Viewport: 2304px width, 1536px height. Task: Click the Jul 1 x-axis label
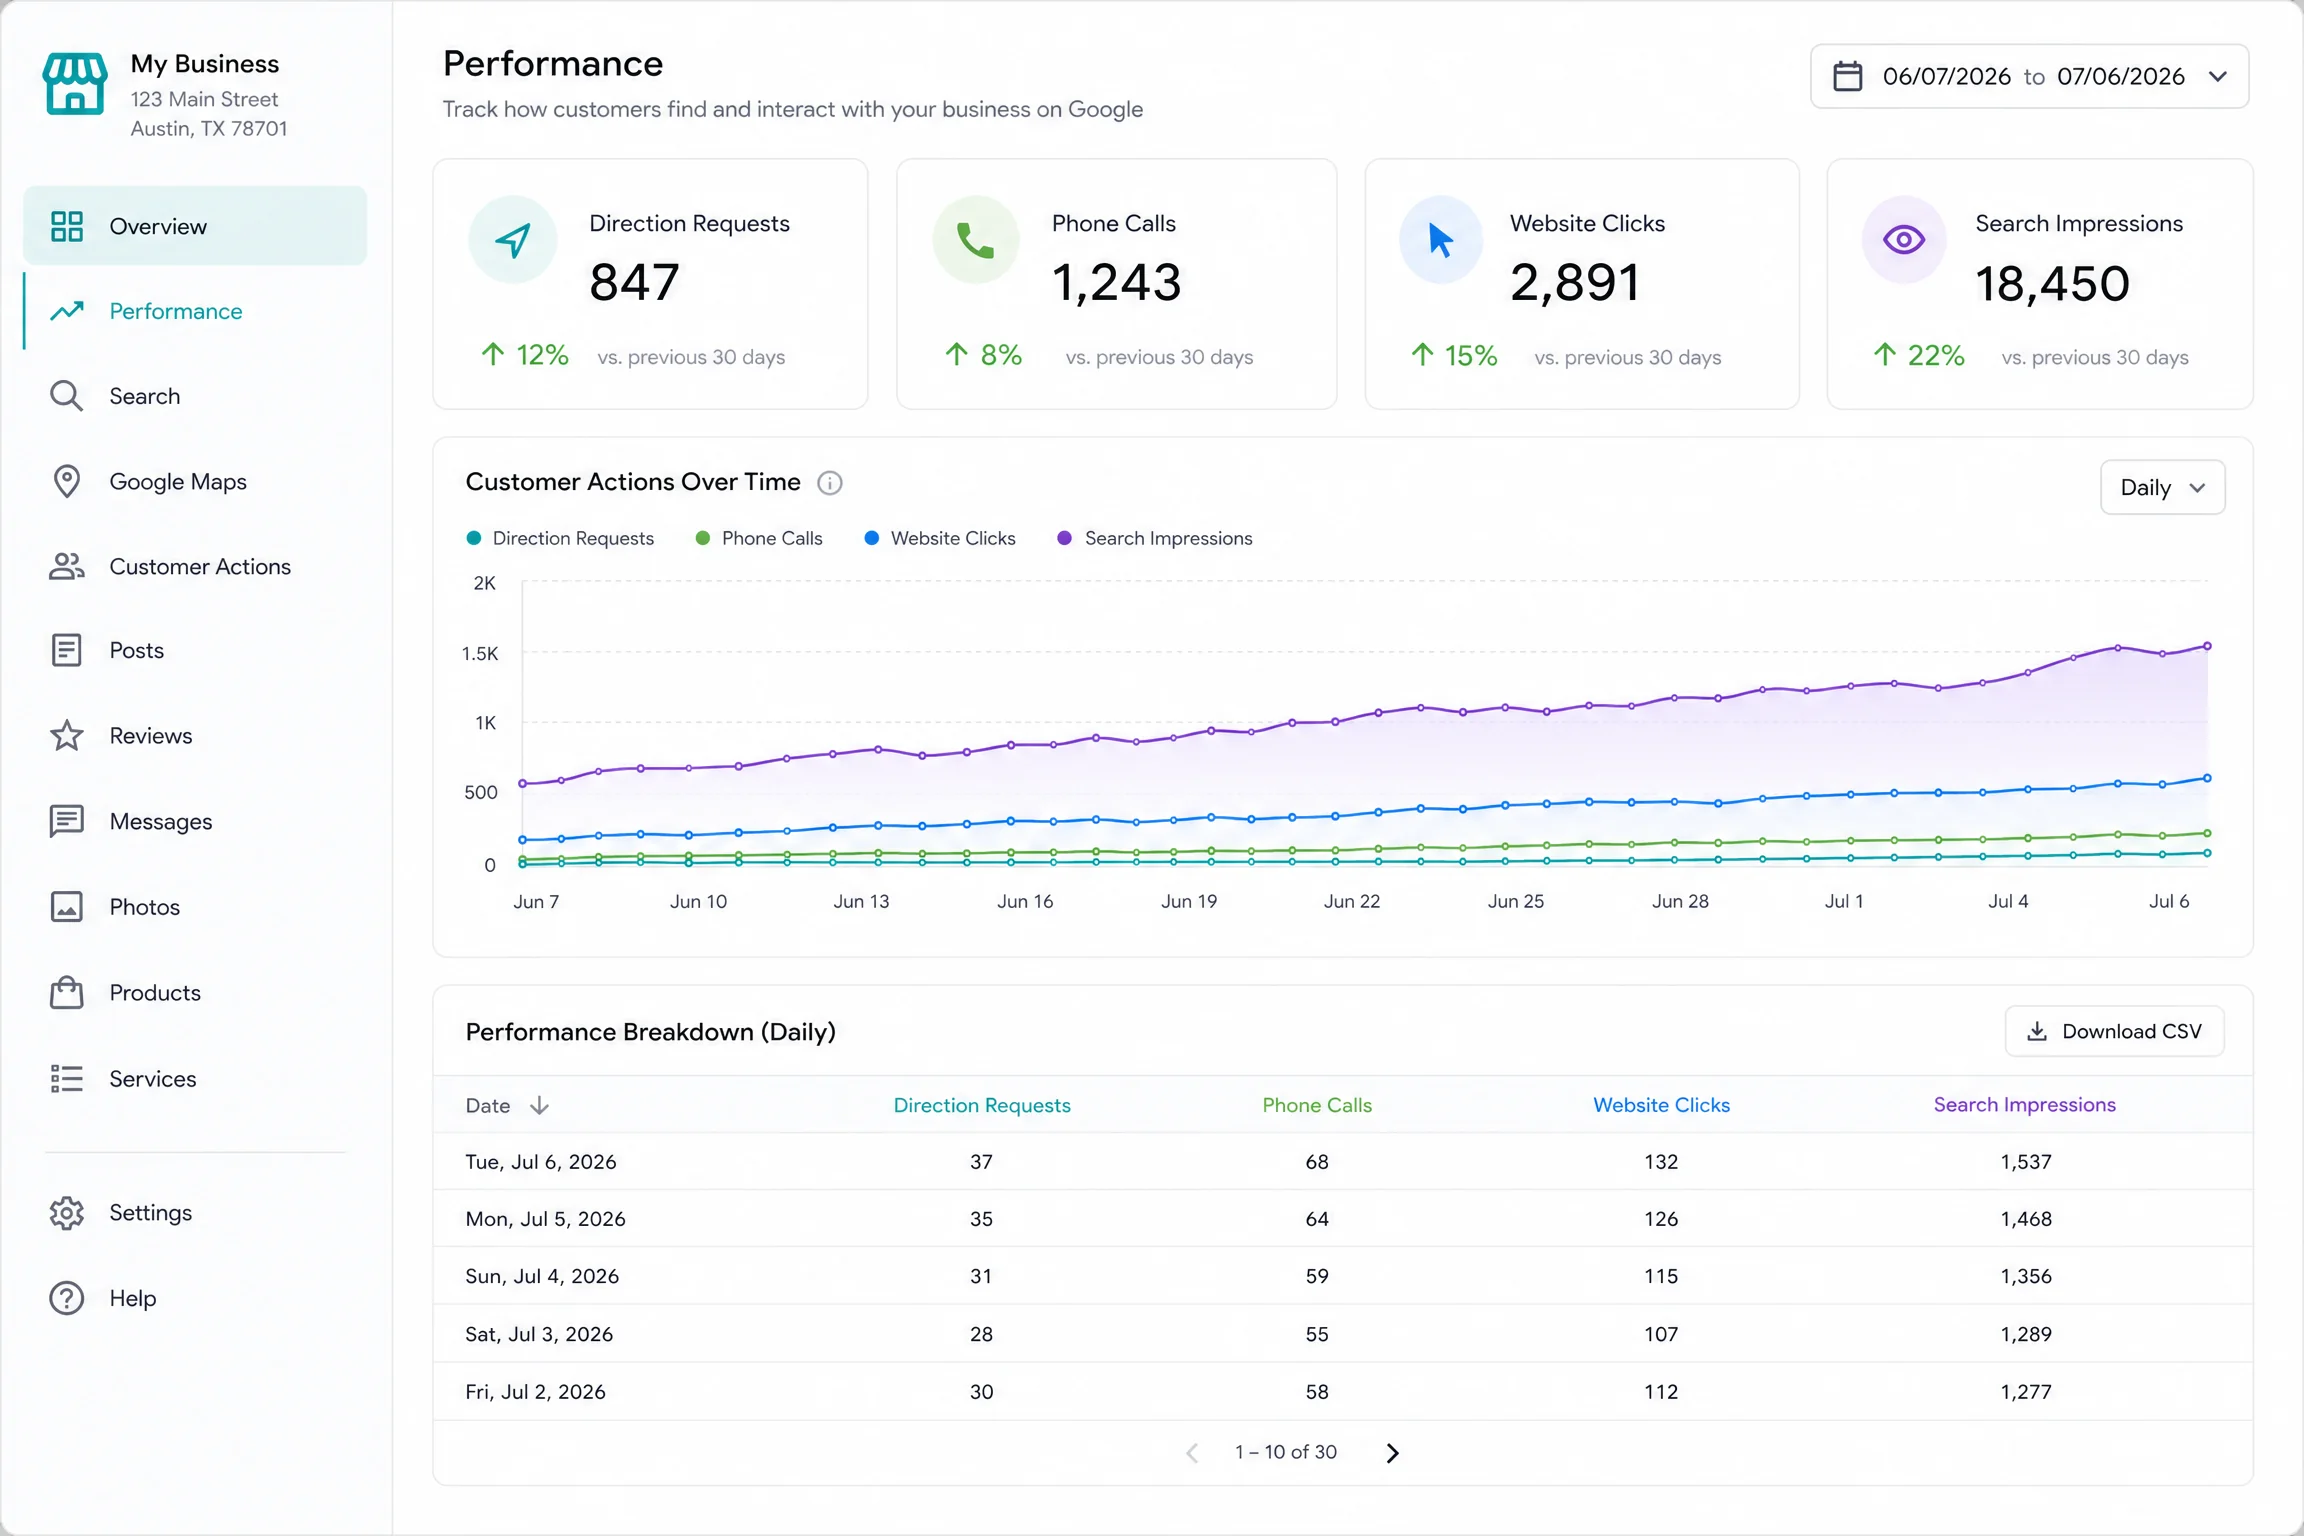pos(1844,901)
